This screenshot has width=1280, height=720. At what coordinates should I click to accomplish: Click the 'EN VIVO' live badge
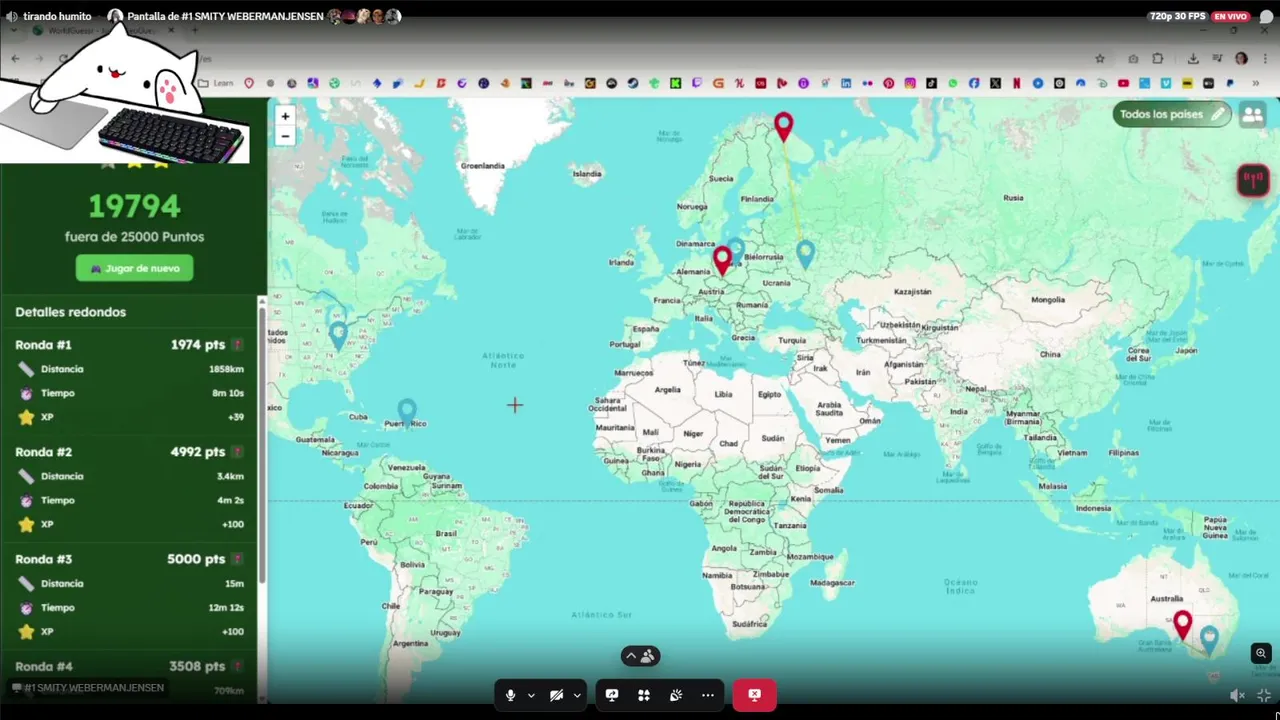[x=1230, y=16]
